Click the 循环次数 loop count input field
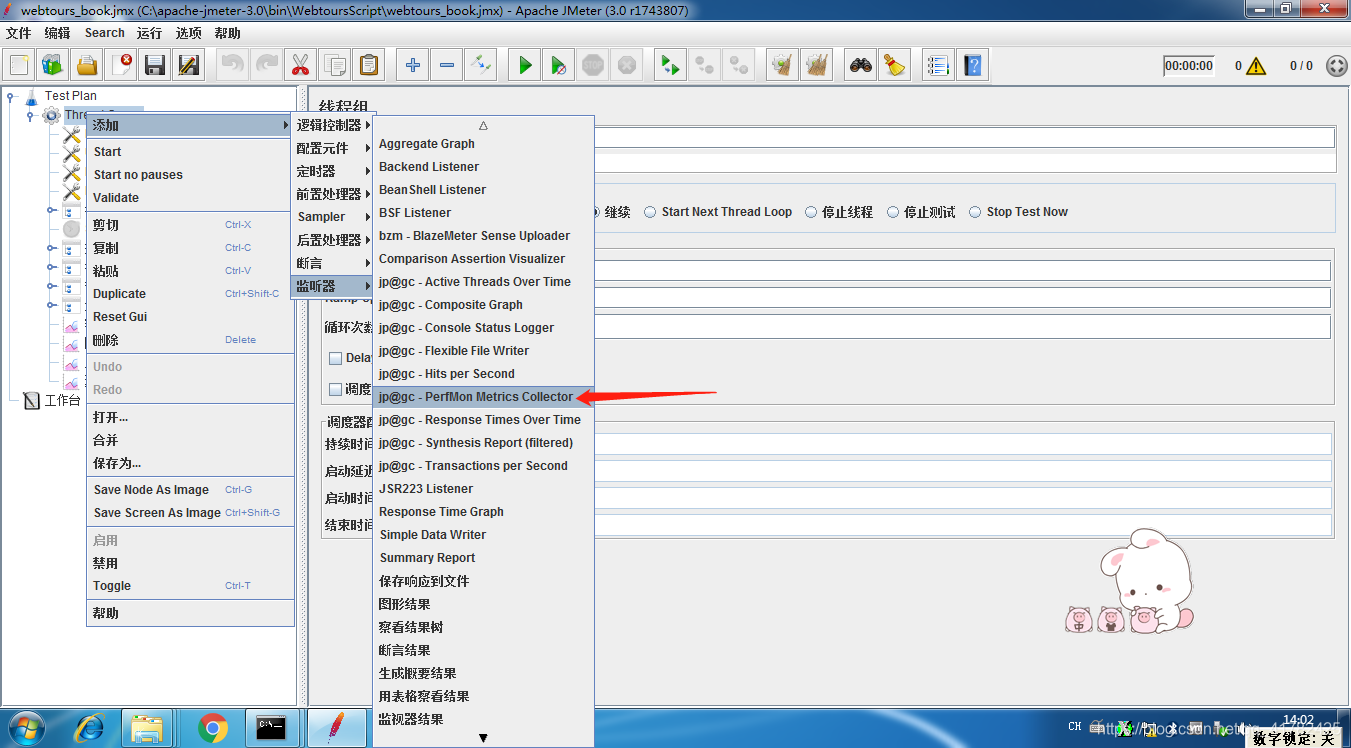The height and width of the screenshot is (748, 1351). point(962,327)
